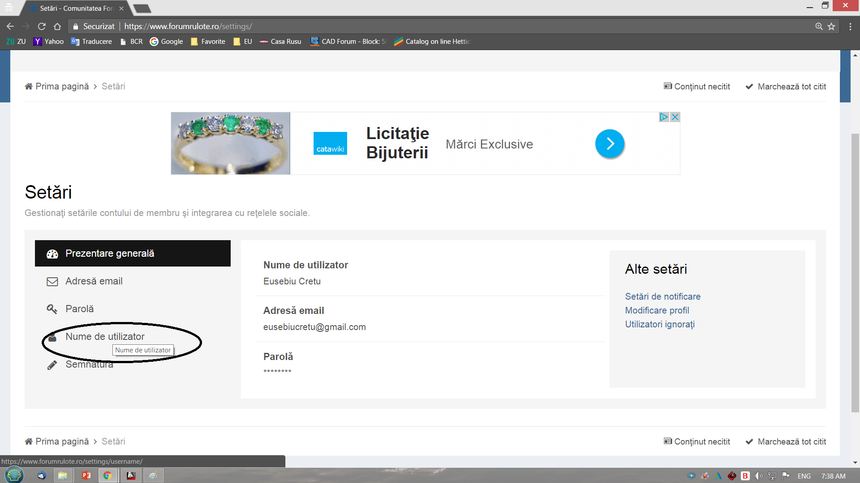Select Adresă email in settings sidebar
This screenshot has width=860, height=483.
[x=93, y=281]
